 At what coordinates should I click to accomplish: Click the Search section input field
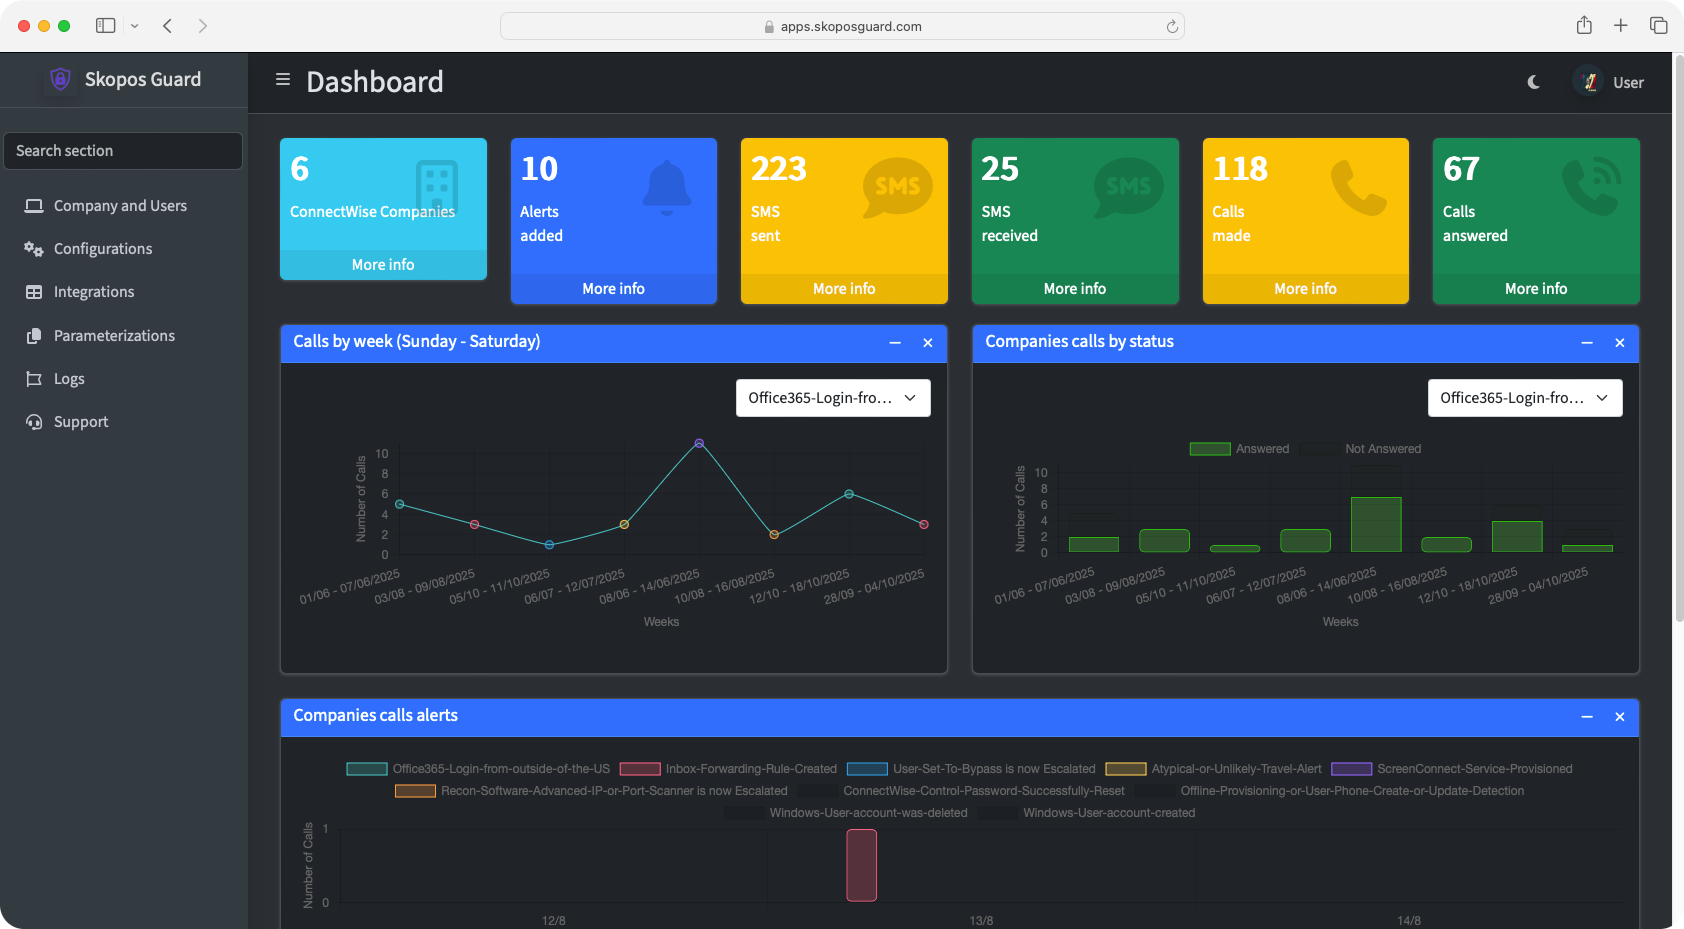[x=123, y=151]
